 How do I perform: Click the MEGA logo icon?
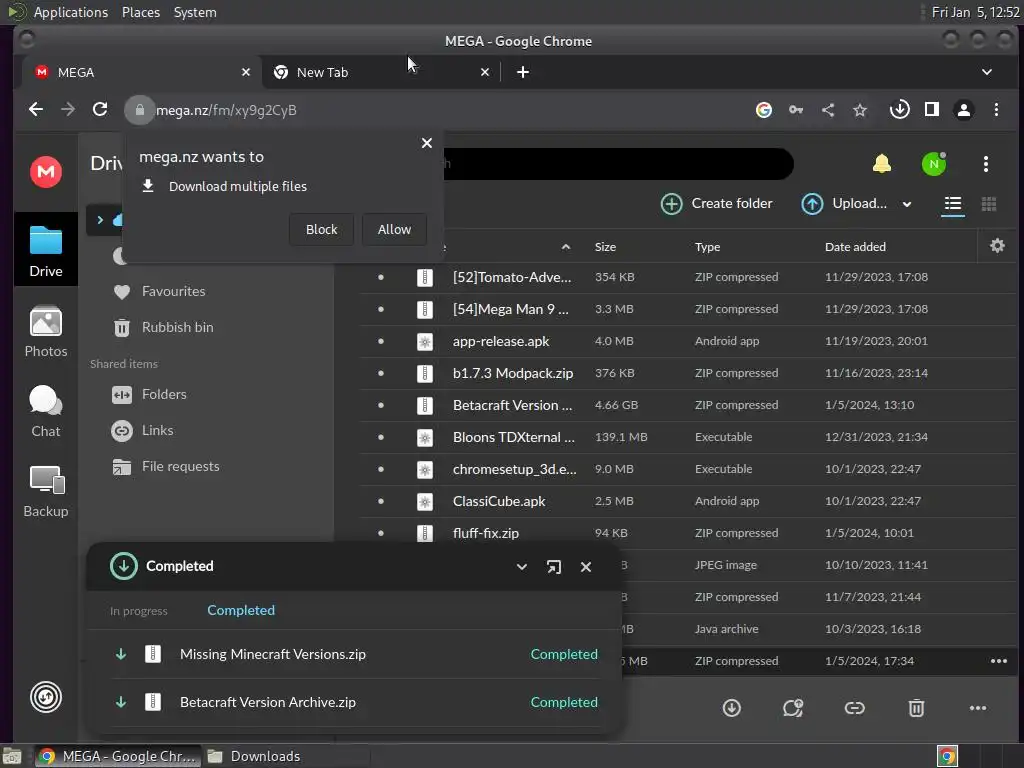point(46,172)
